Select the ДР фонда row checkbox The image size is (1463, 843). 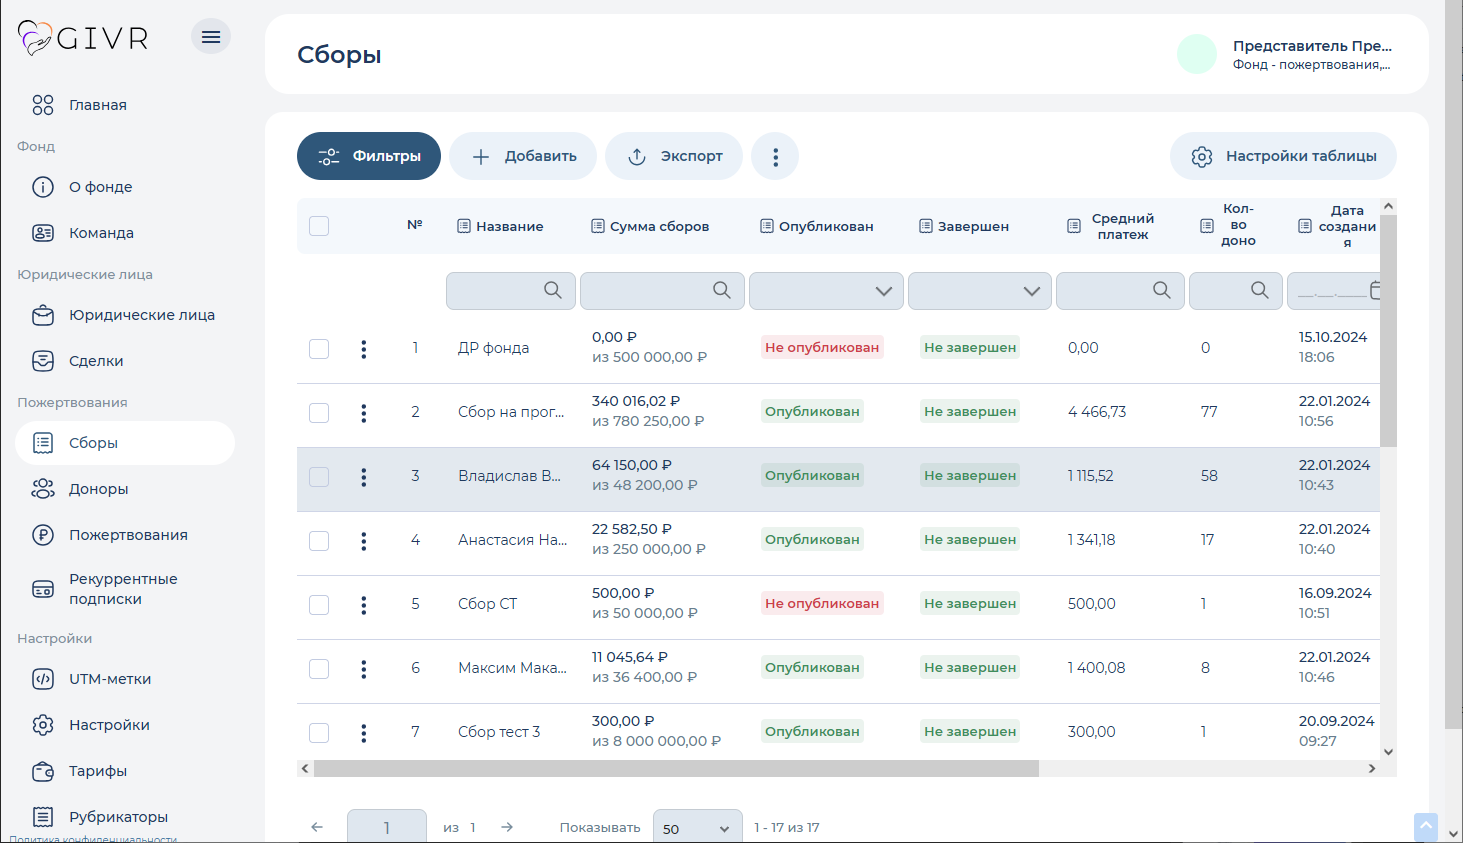pyautogui.click(x=319, y=349)
